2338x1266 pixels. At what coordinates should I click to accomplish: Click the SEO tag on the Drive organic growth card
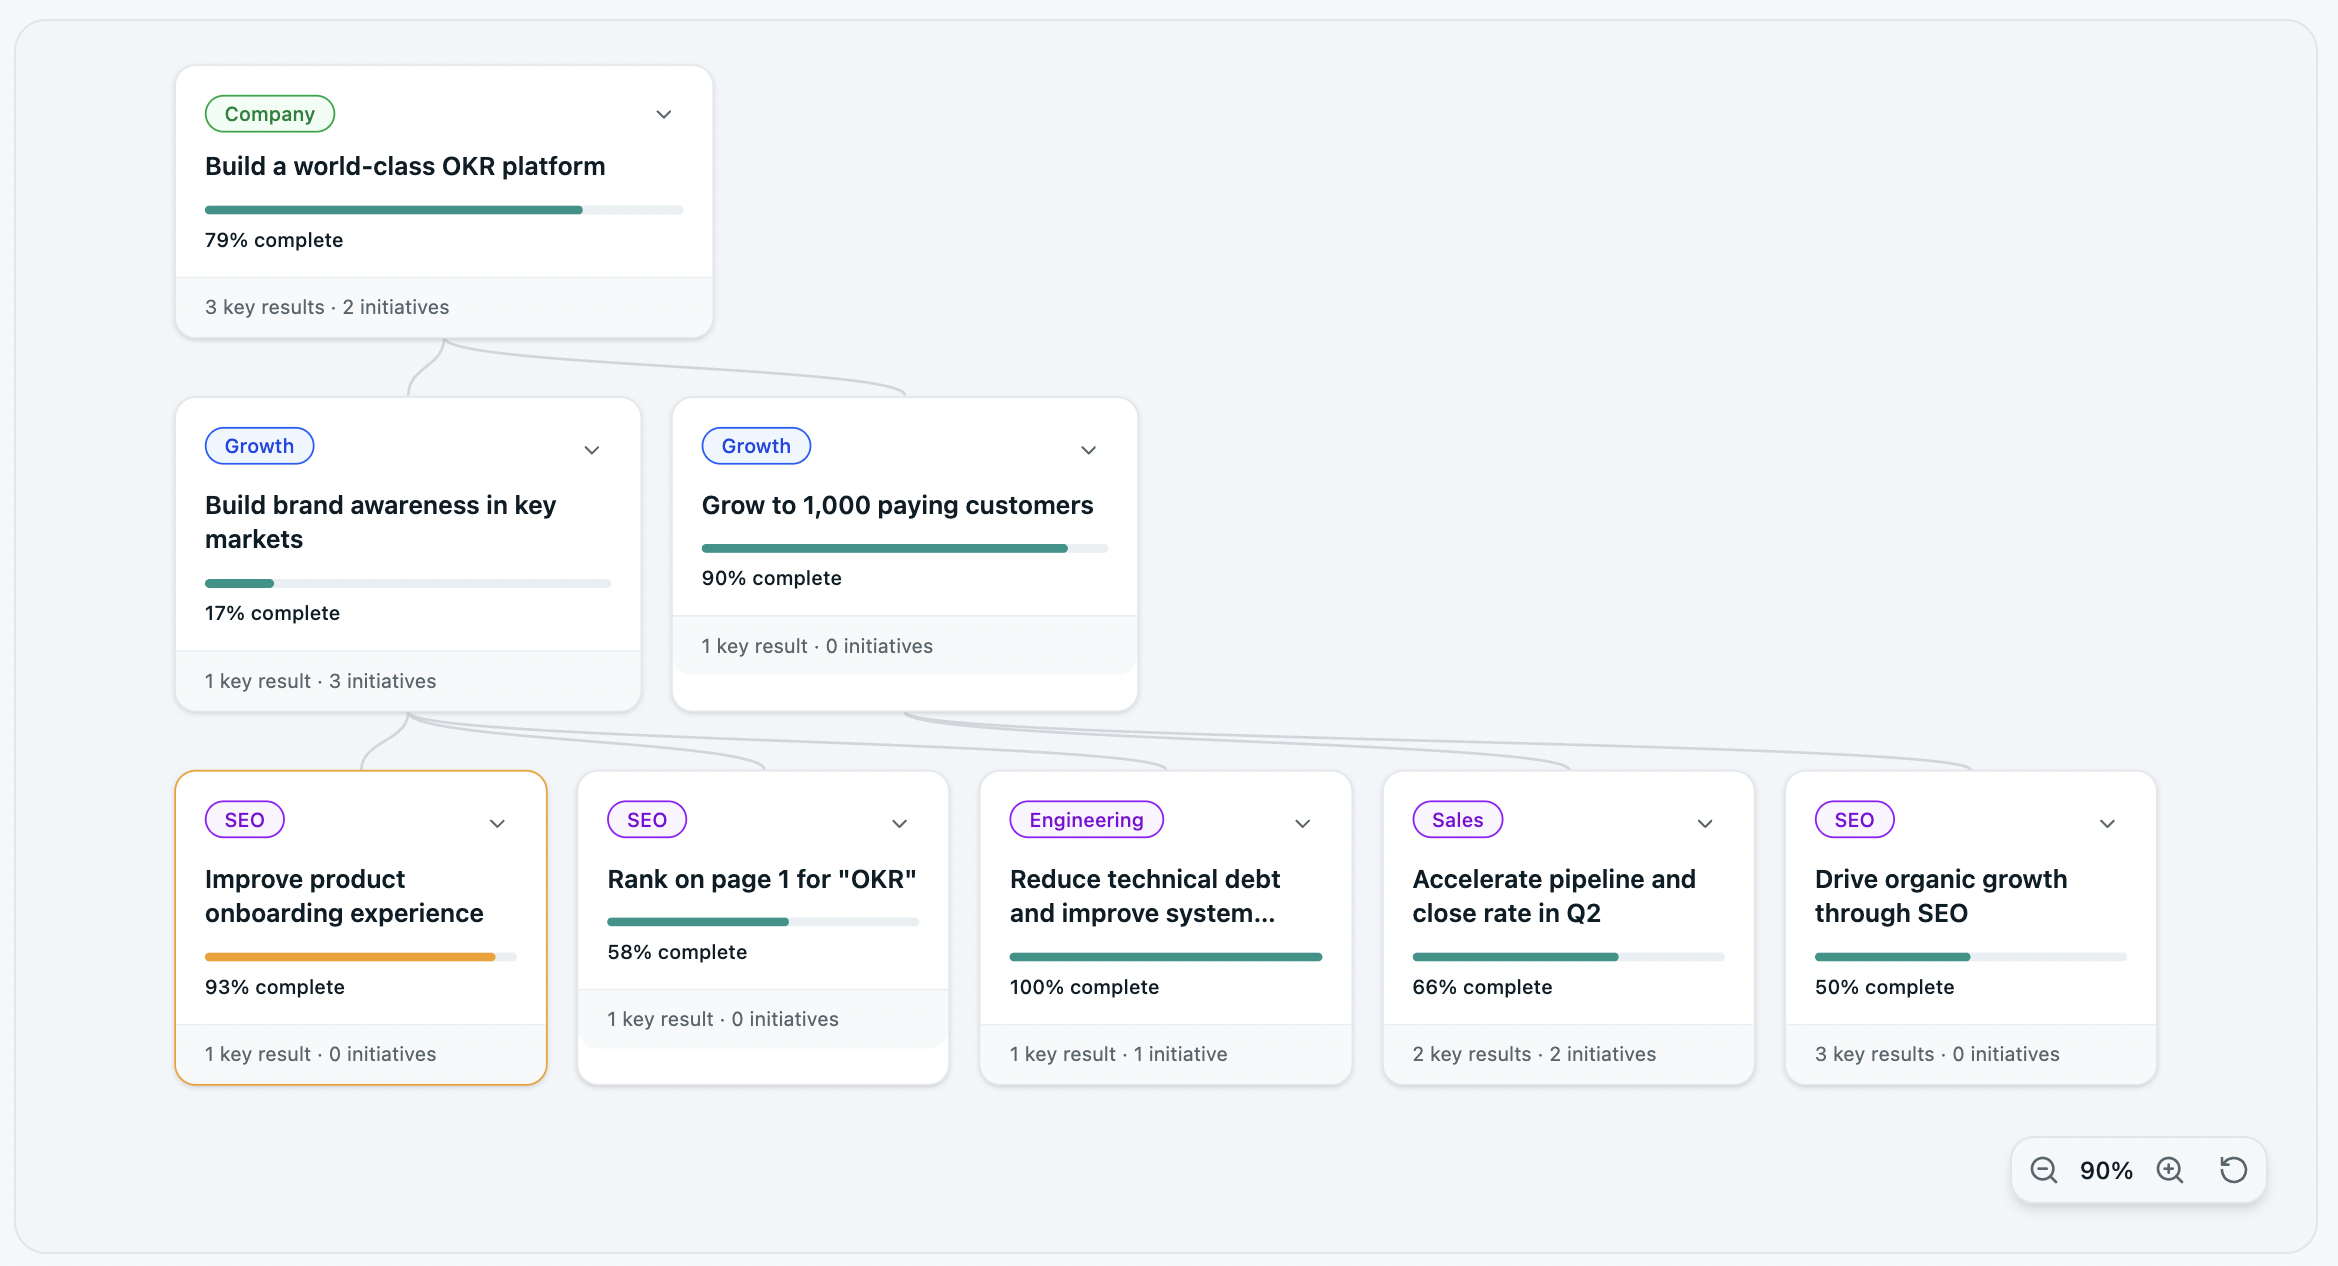[x=1855, y=820]
